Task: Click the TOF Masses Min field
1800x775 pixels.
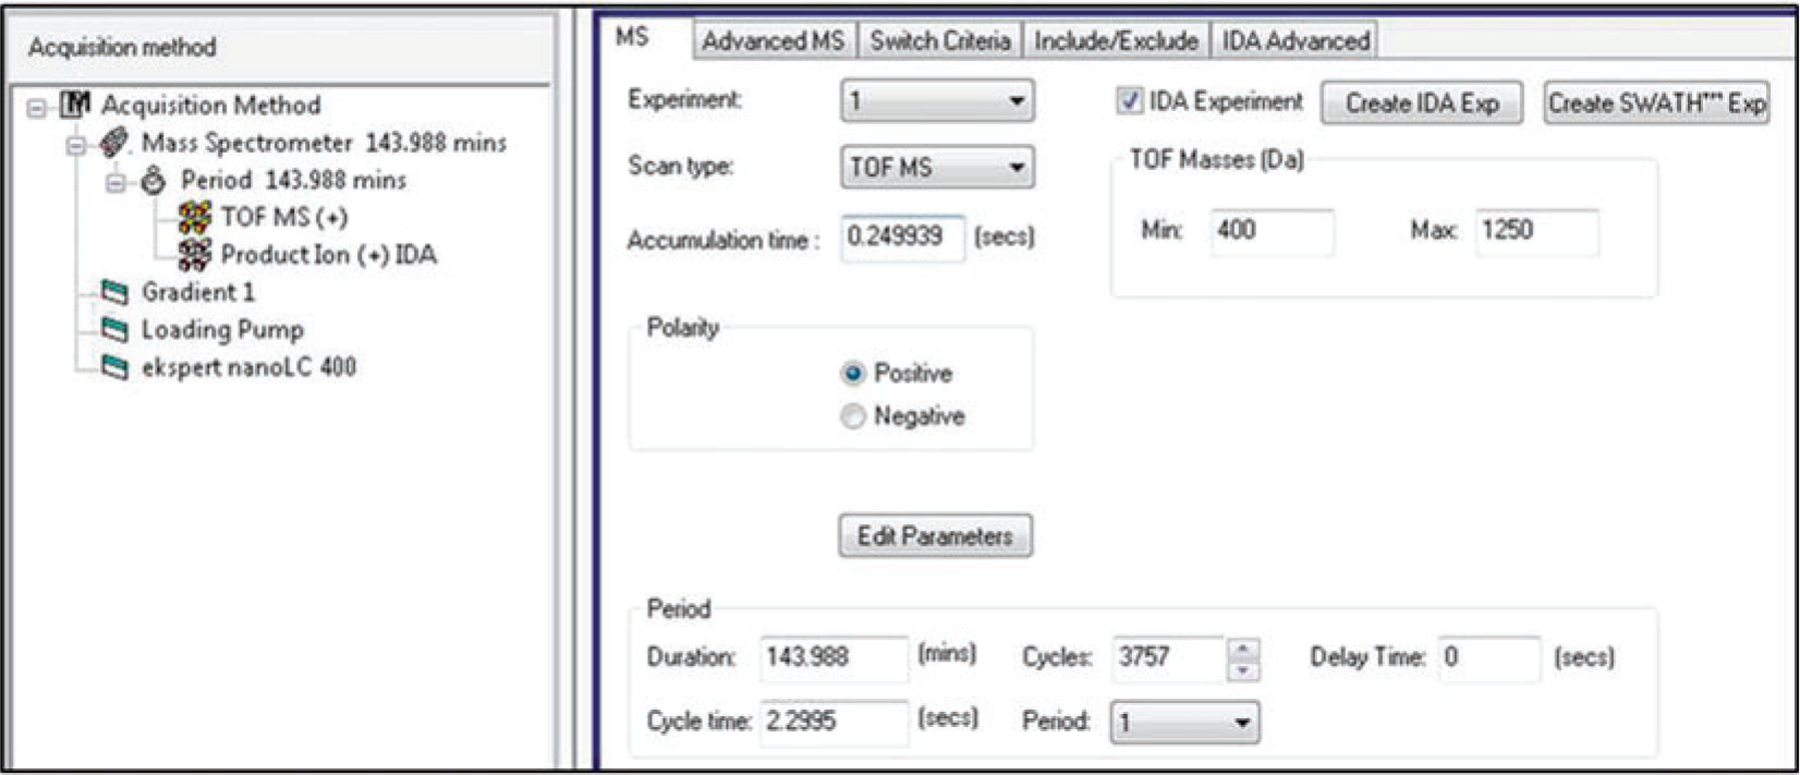Action: (x=1272, y=232)
